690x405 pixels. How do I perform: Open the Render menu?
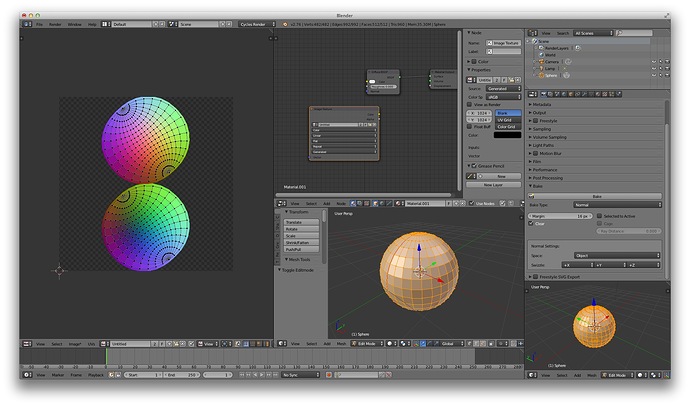pyautogui.click(x=55, y=24)
